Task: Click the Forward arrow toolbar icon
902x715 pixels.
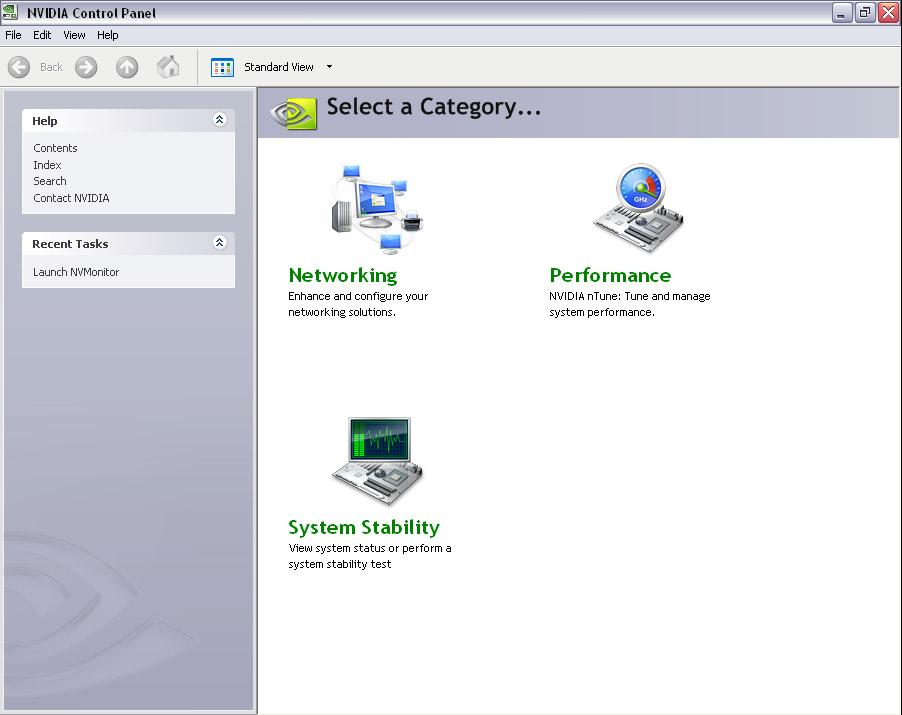Action: (x=86, y=67)
